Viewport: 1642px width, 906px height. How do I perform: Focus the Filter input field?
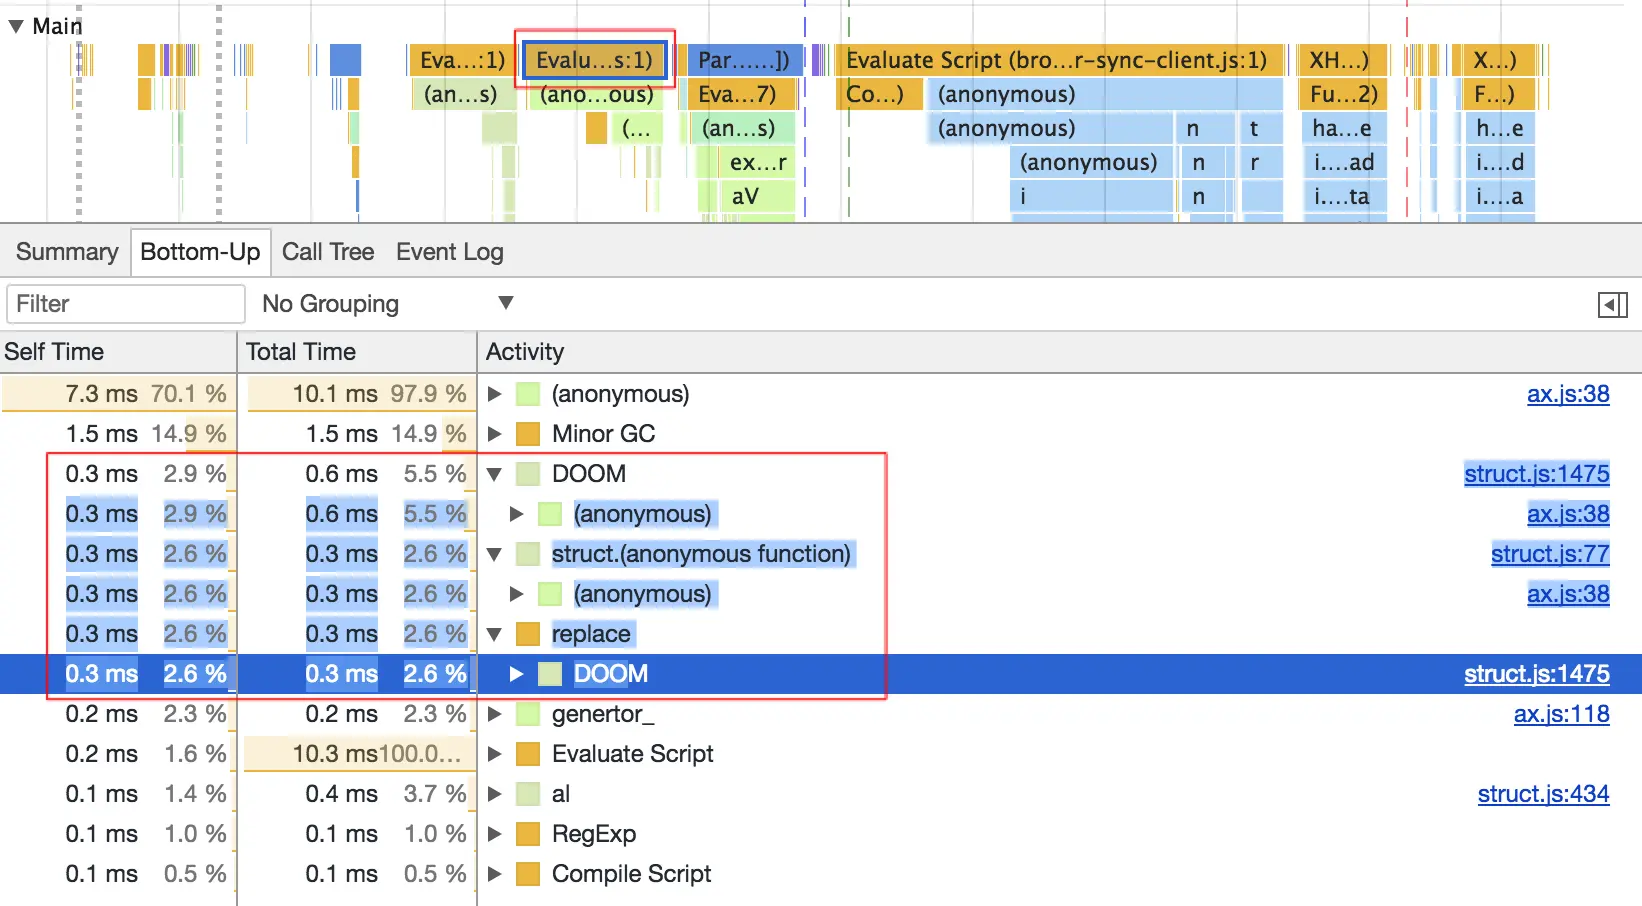(x=125, y=304)
